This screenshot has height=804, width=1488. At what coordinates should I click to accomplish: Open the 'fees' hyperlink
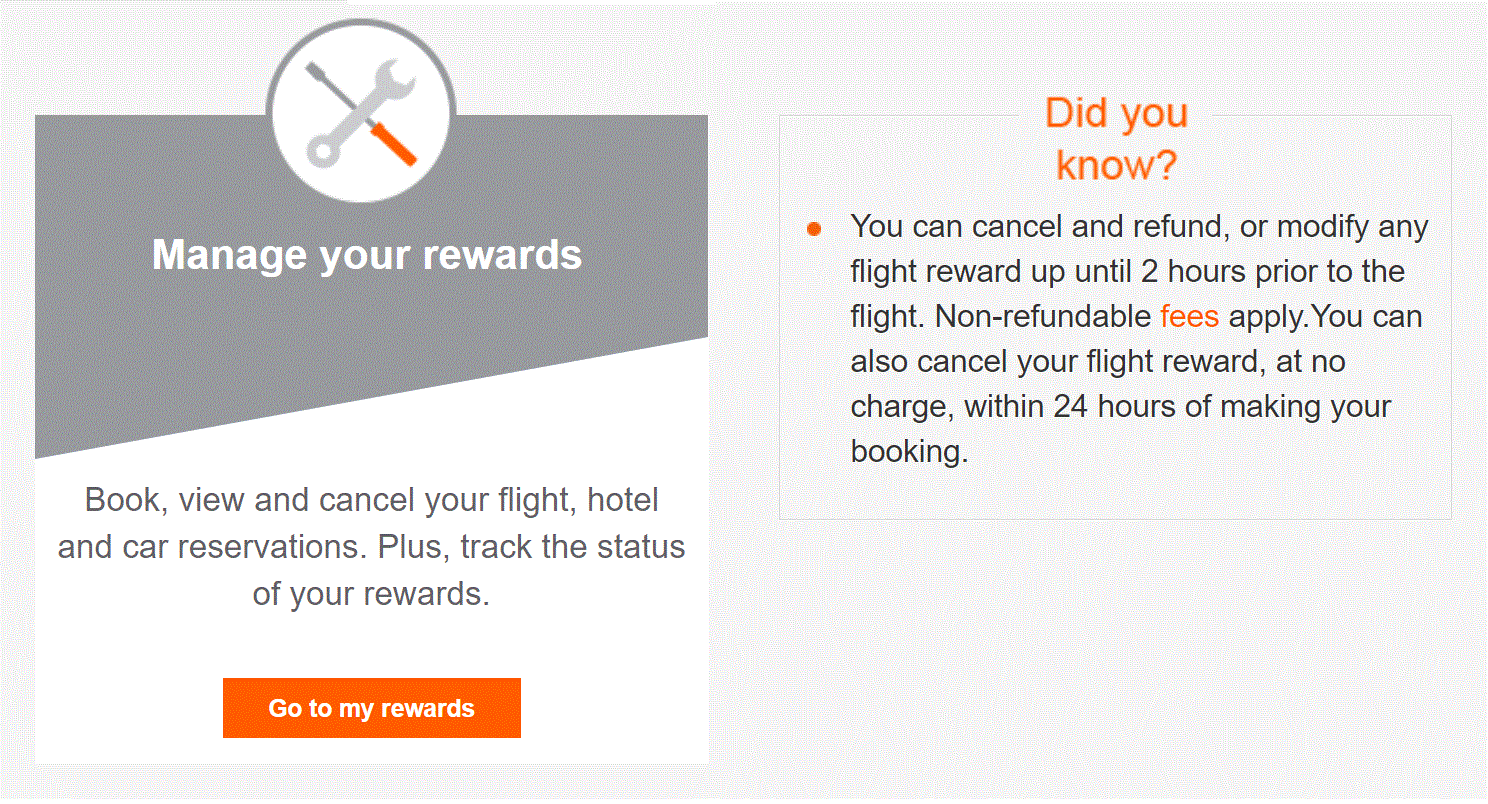(x=1189, y=316)
